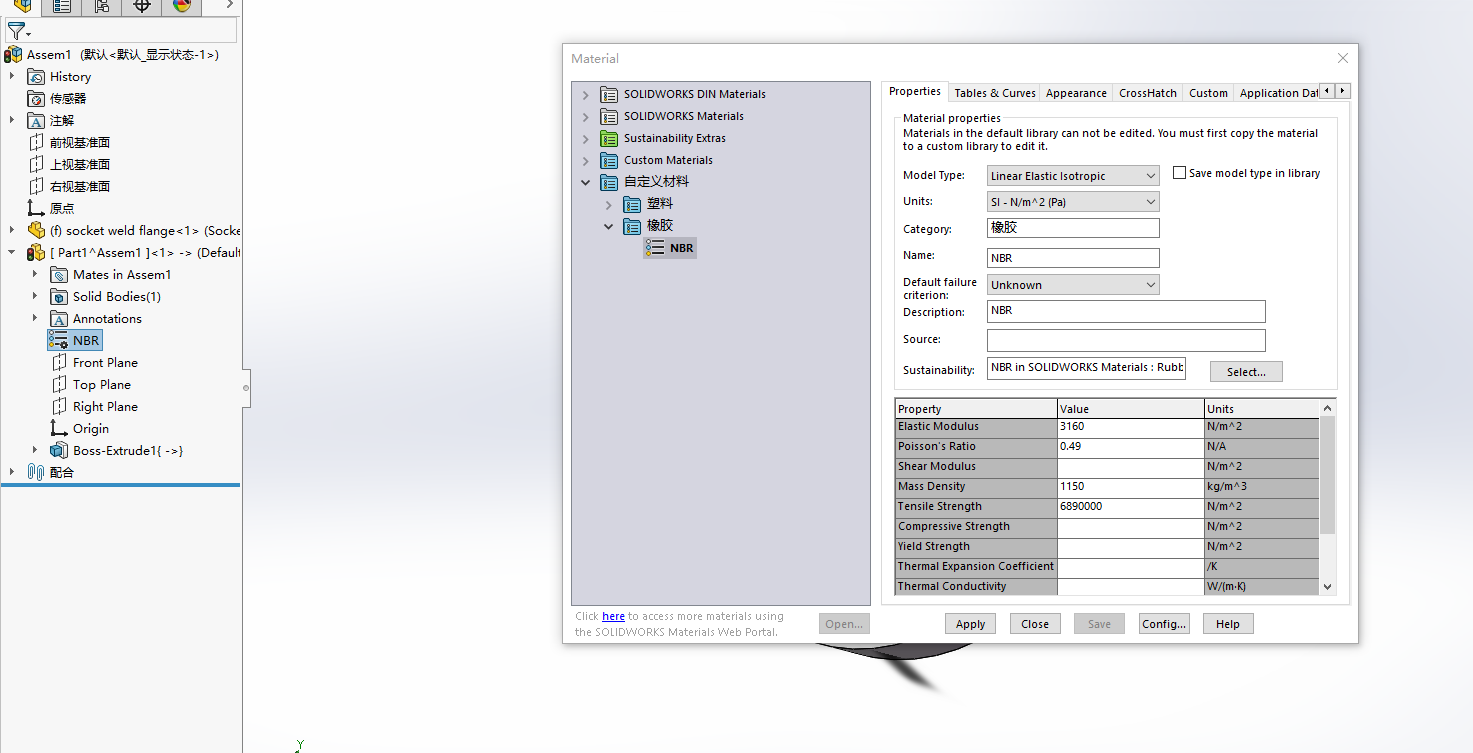Select the Assem1 assembly icon at the tree top
Screen dimensions: 1473x753
(x=13, y=55)
